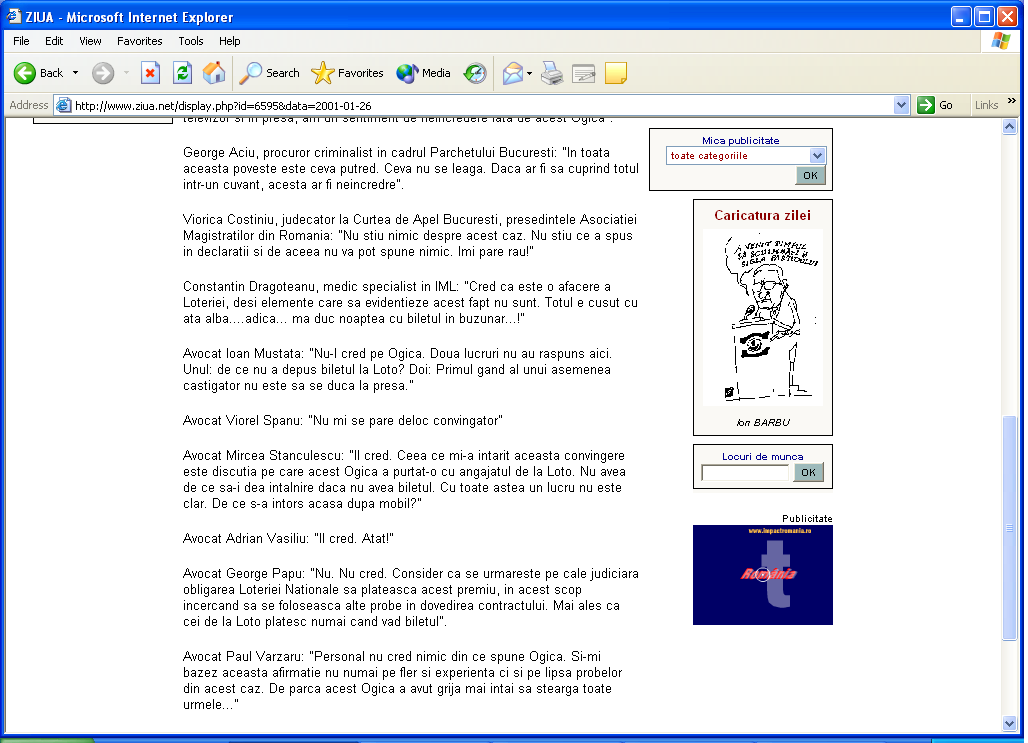
Task: Click the vertical scrollbar thumb
Action: click(x=1010, y=528)
